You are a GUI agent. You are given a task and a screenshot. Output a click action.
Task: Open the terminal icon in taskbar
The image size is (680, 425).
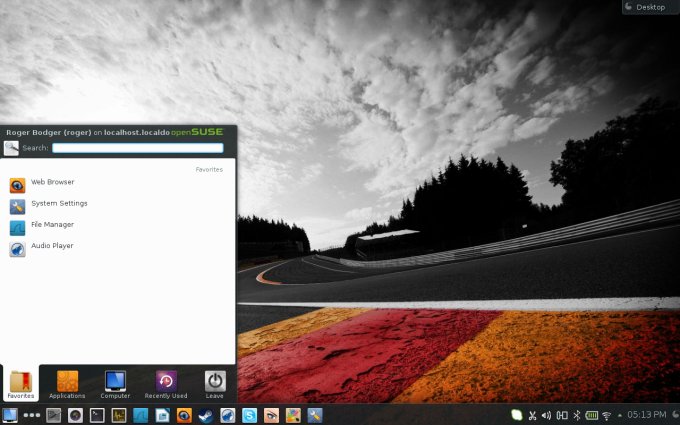click(97, 415)
